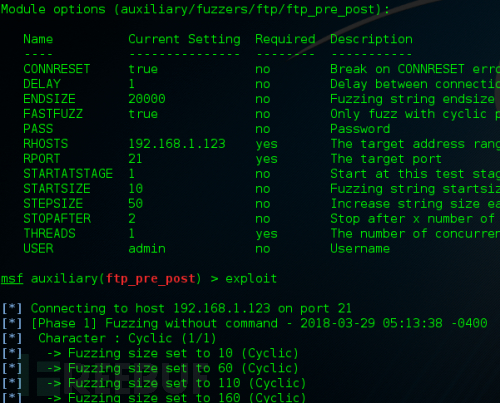Click the red ftp_pre_post module name
The image size is (500, 403).
[x=150, y=279]
